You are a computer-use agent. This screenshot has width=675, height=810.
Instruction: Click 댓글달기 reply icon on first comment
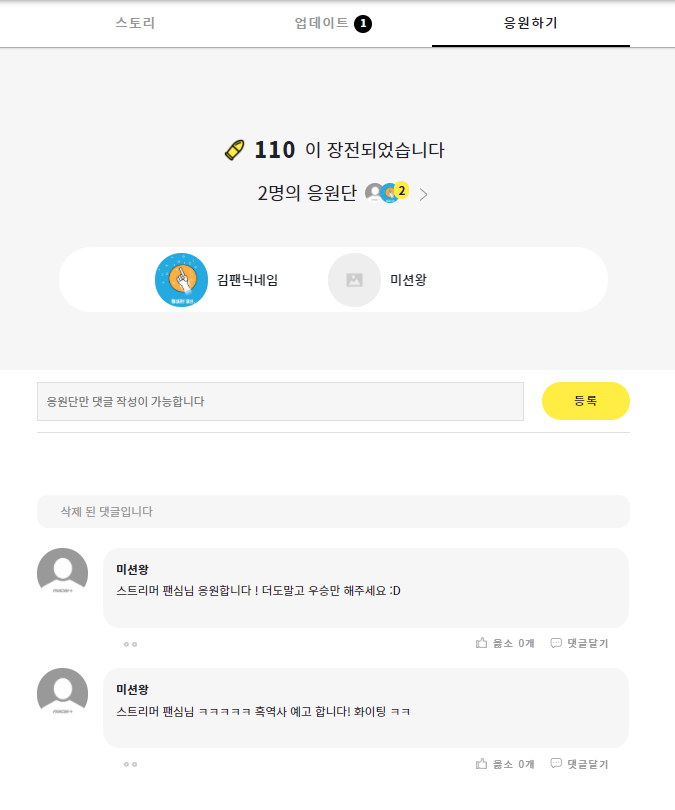point(556,643)
